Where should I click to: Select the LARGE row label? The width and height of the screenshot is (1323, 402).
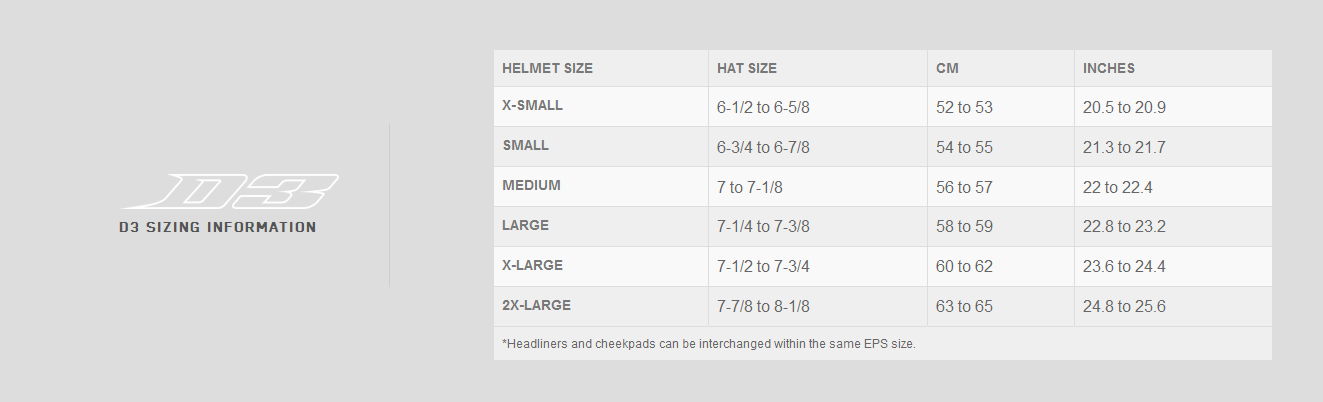click(526, 225)
